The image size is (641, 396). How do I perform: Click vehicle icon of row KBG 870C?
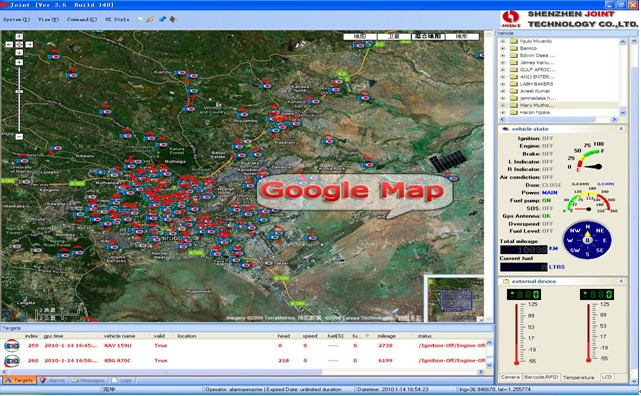click(x=12, y=361)
